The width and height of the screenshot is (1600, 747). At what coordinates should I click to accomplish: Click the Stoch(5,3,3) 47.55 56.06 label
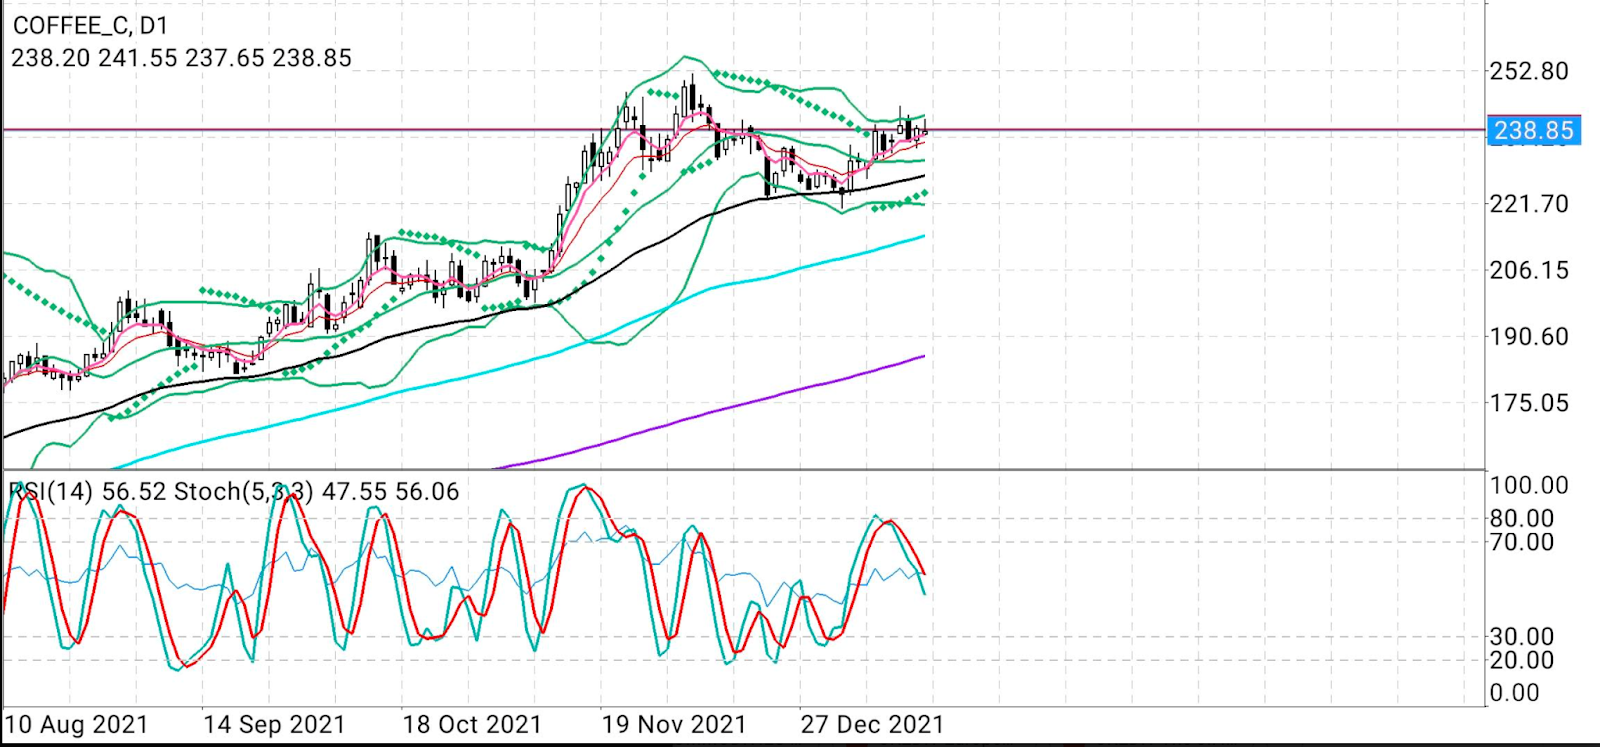coord(316,491)
